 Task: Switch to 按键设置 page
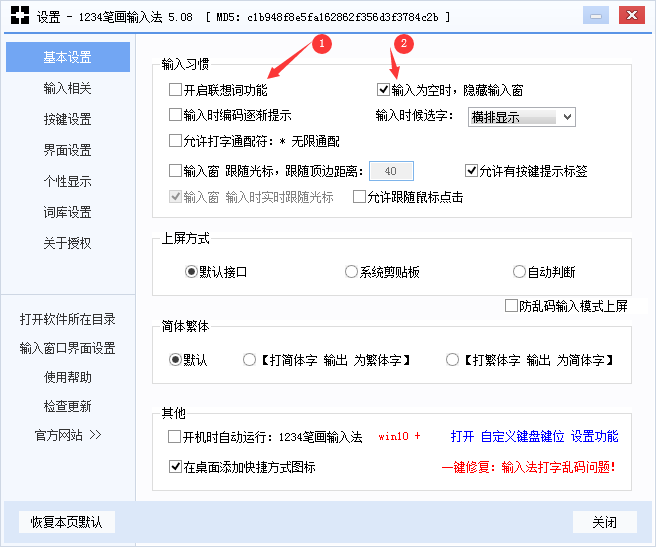[x=67, y=119]
